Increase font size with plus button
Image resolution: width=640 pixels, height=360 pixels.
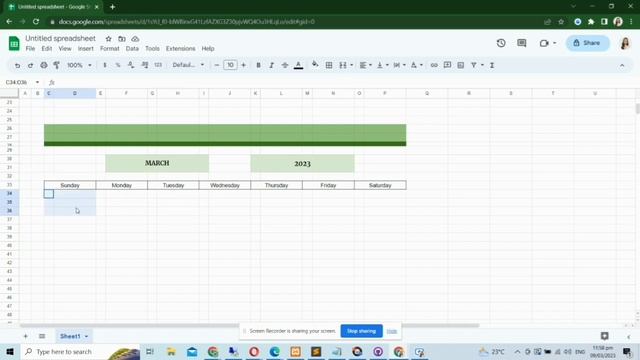(x=244, y=65)
